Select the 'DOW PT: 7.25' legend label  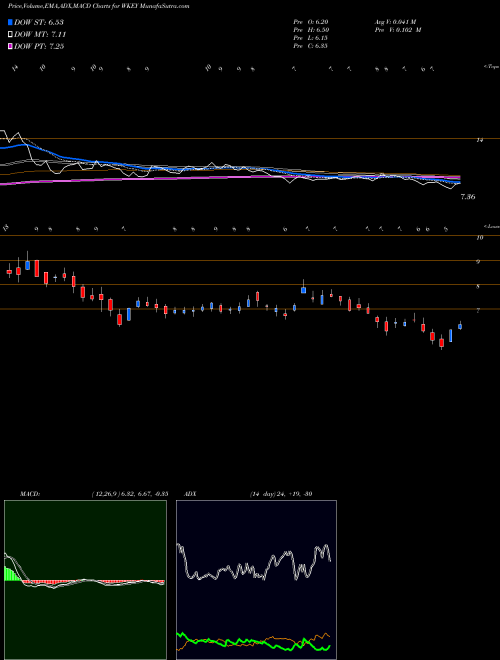[39, 46]
